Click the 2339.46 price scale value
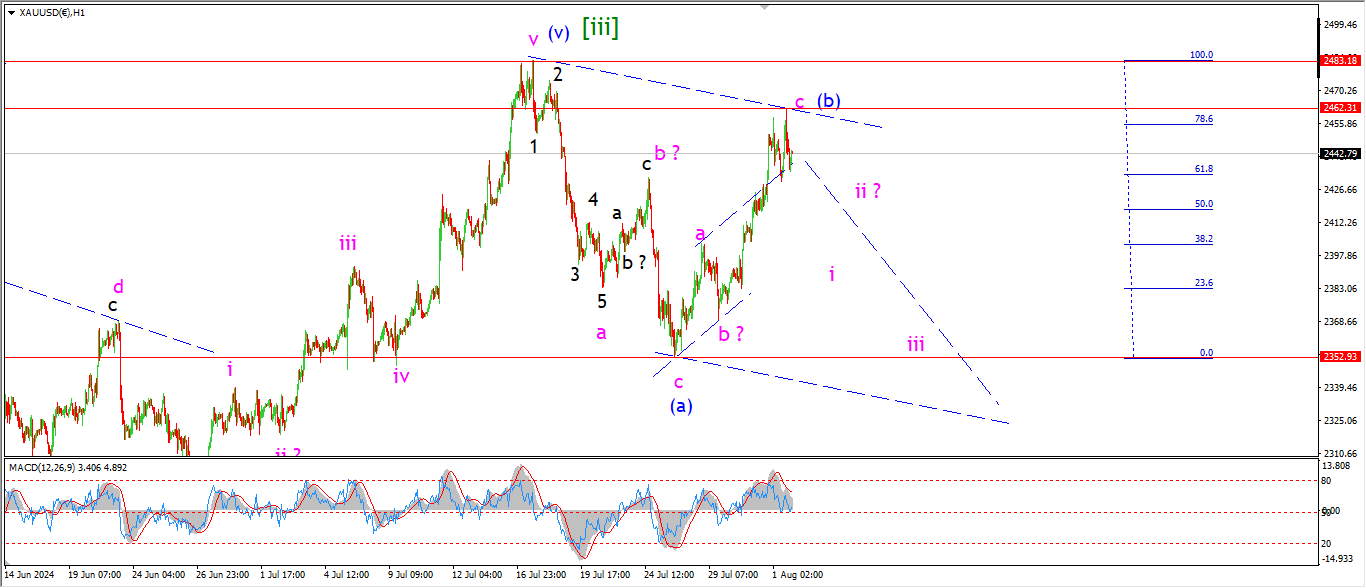The width and height of the screenshot is (1366, 588). [1339, 388]
